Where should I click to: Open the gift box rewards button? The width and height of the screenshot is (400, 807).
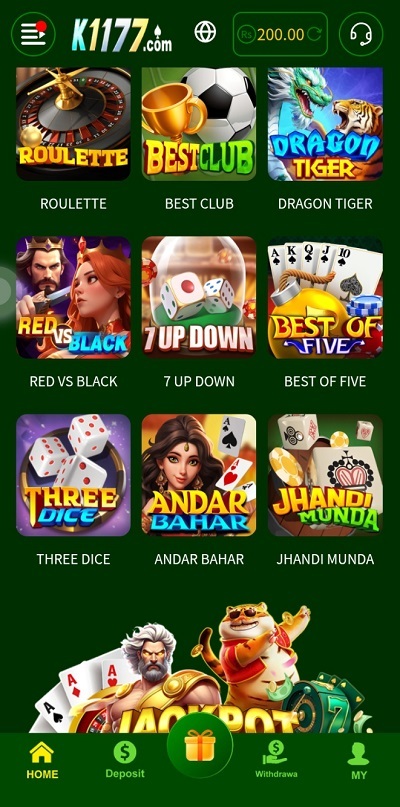click(200, 745)
